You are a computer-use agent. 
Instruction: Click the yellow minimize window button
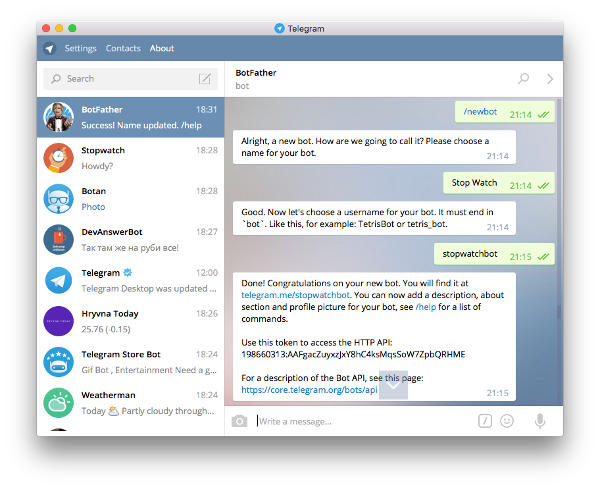59,28
